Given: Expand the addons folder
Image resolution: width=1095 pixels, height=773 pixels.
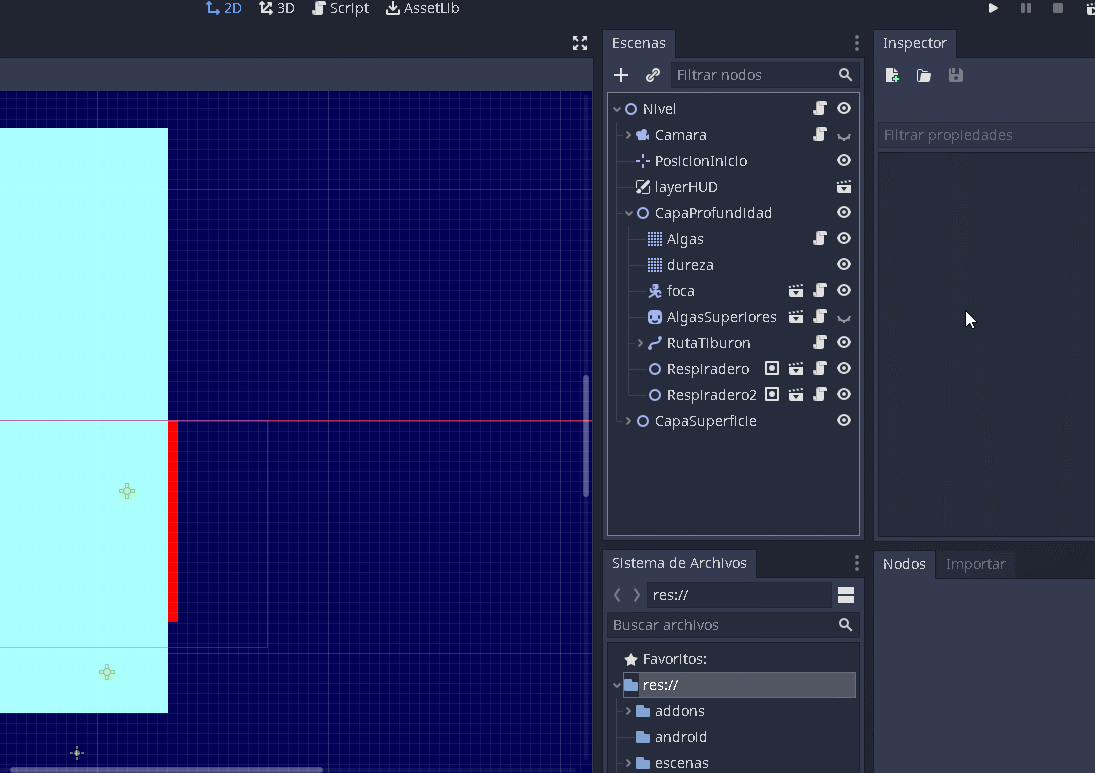Looking at the screenshot, I should (629, 711).
